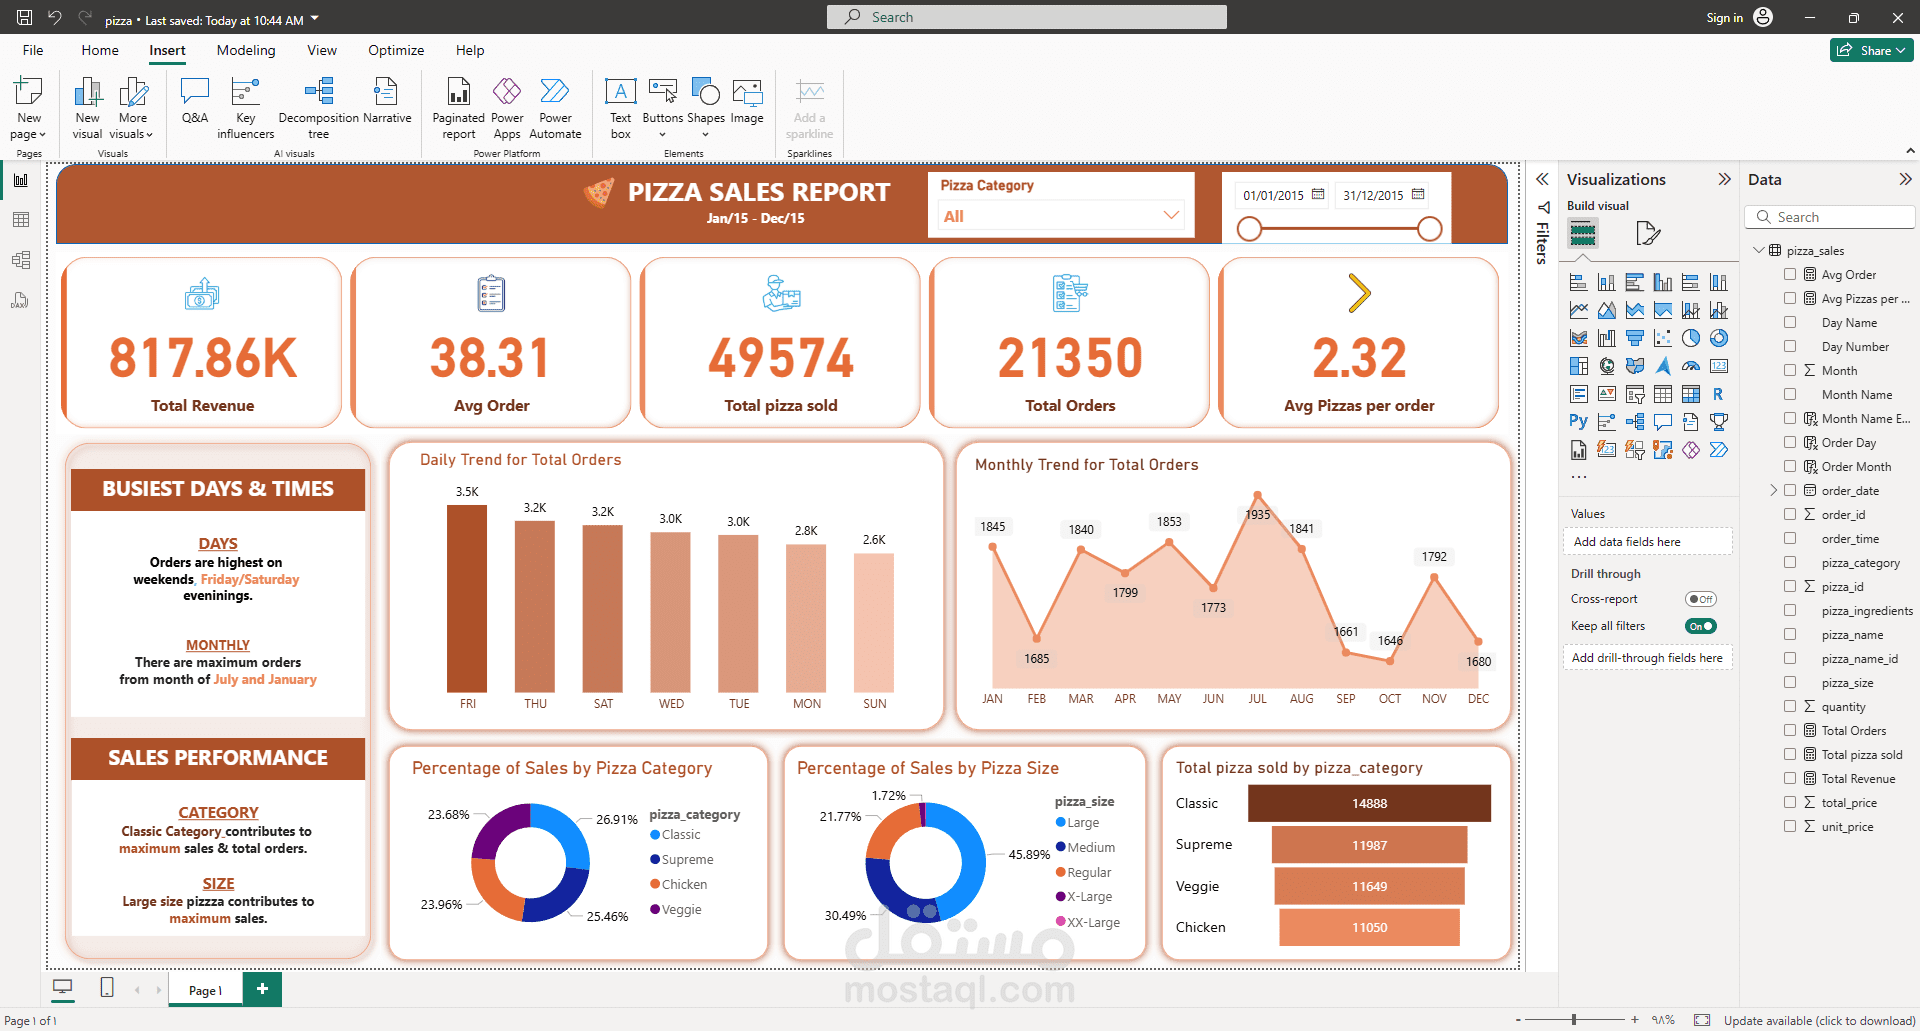Insert the R script visual
This screenshot has height=1031, width=1920.
(x=1719, y=394)
